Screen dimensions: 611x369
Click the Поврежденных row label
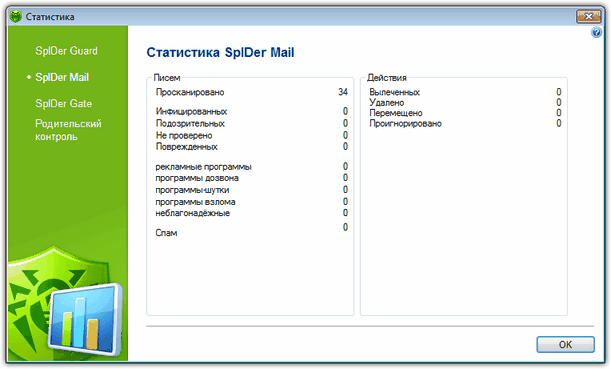coord(187,147)
